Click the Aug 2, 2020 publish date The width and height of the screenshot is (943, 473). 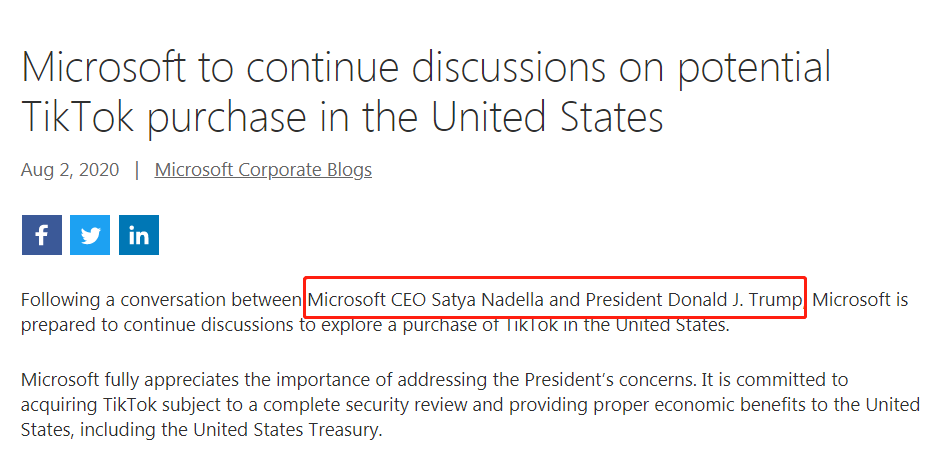(69, 170)
